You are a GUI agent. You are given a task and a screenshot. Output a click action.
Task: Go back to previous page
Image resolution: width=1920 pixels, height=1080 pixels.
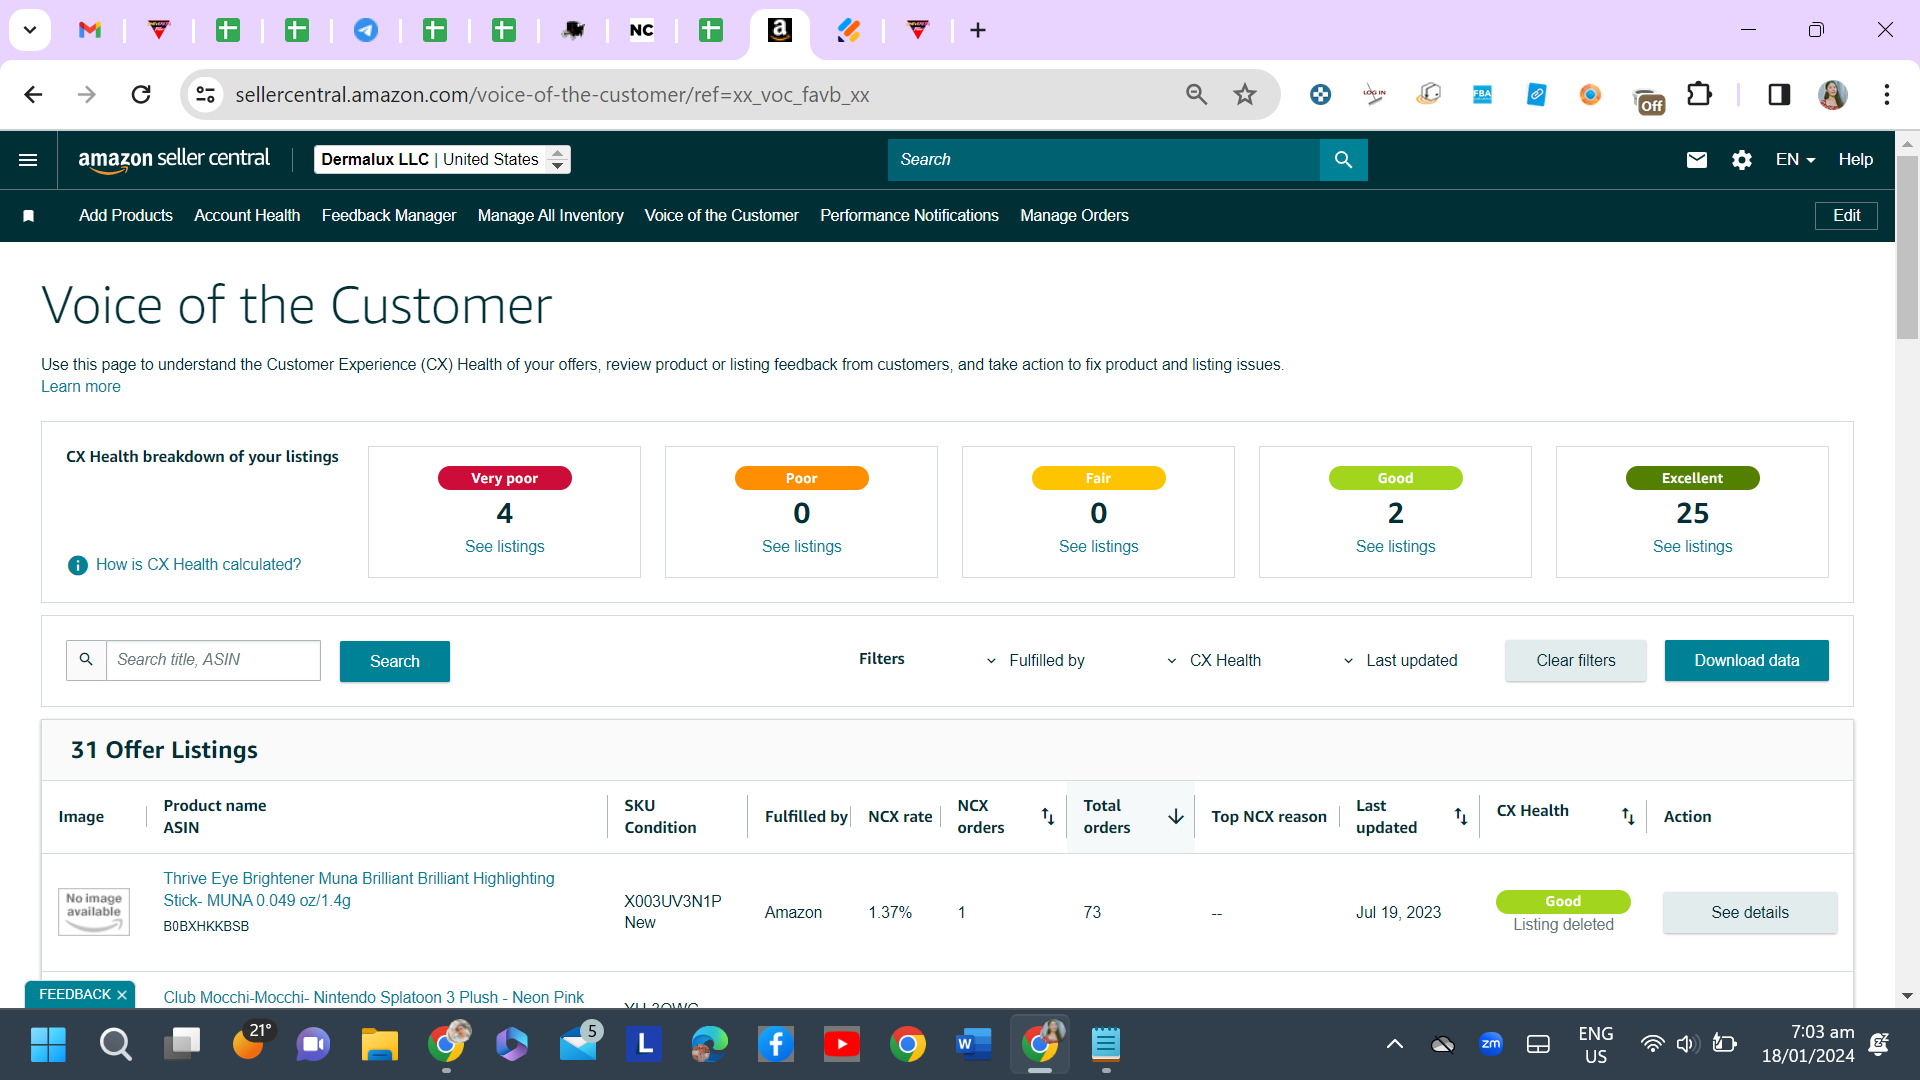[x=33, y=95]
